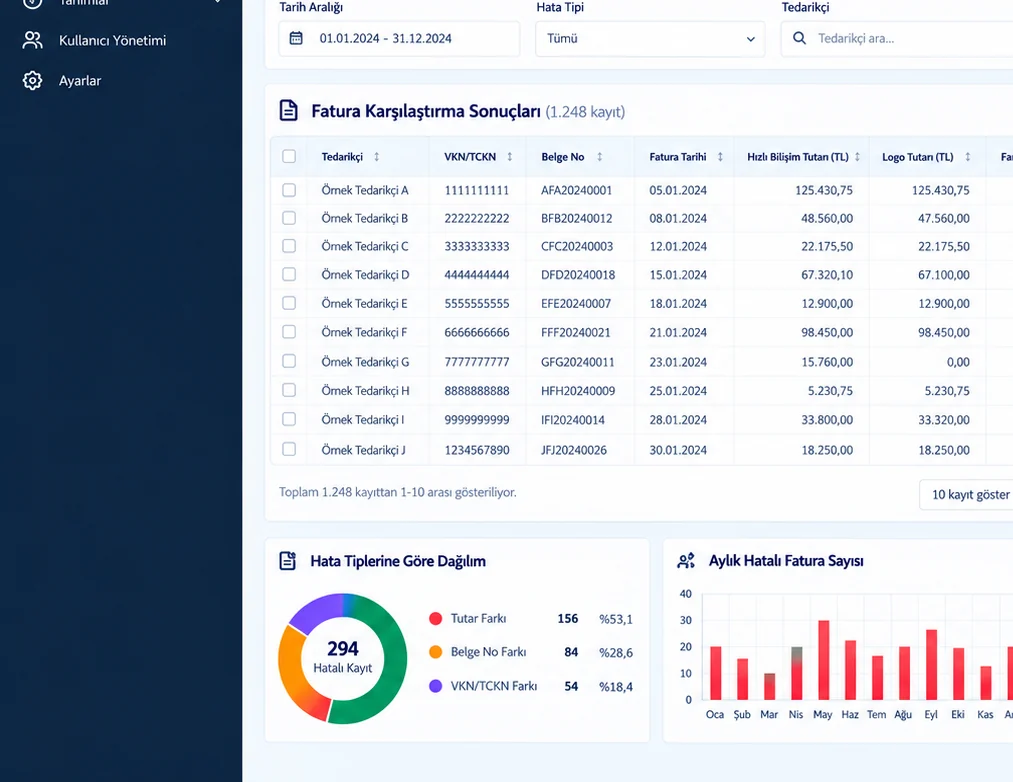Click the 294 Hatalı Kayıt donut center
This screenshot has width=1013, height=782.
click(342, 657)
